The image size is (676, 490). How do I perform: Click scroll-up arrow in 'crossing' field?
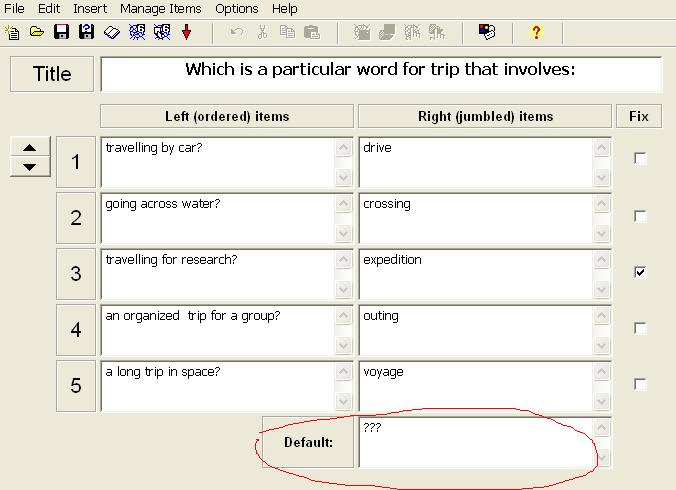pos(601,204)
